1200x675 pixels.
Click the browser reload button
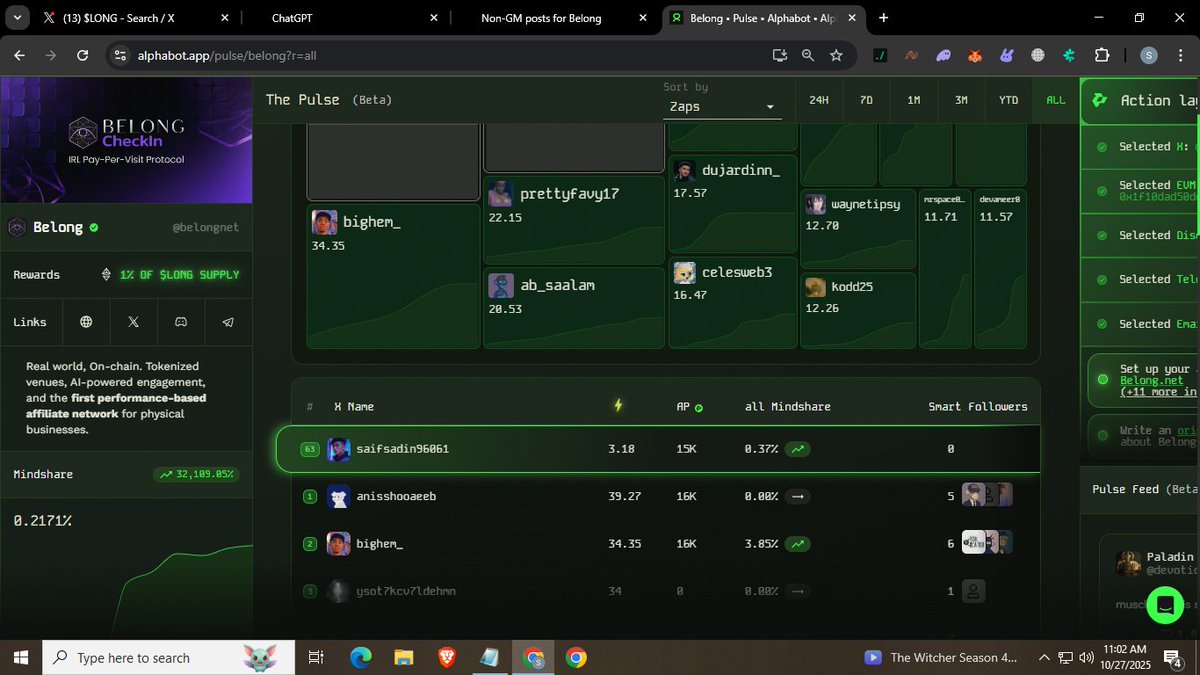[82, 56]
